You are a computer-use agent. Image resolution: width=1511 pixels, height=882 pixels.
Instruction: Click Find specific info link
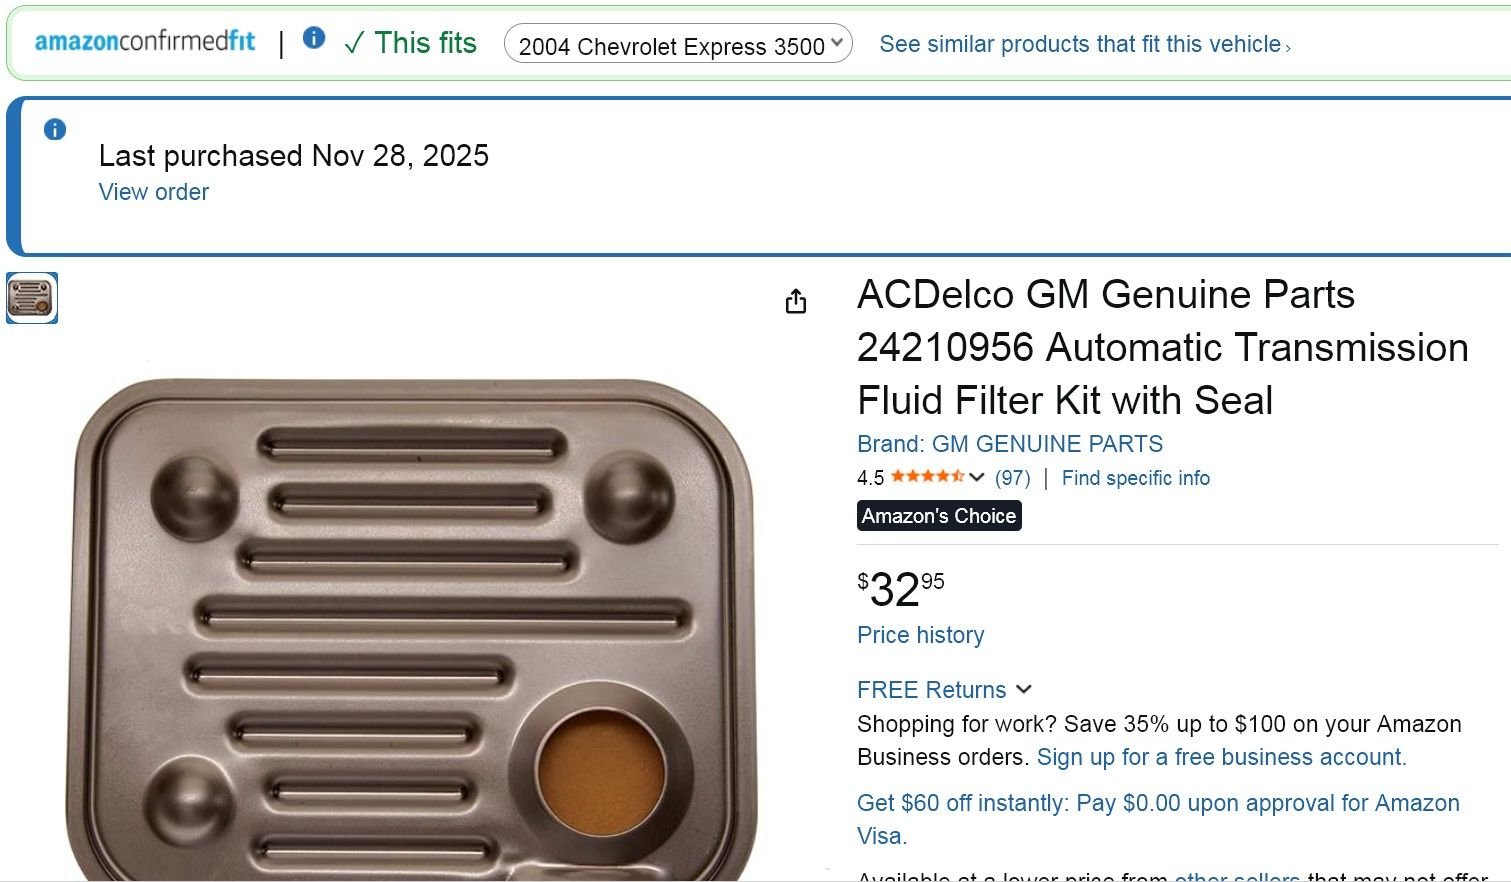tap(1136, 478)
